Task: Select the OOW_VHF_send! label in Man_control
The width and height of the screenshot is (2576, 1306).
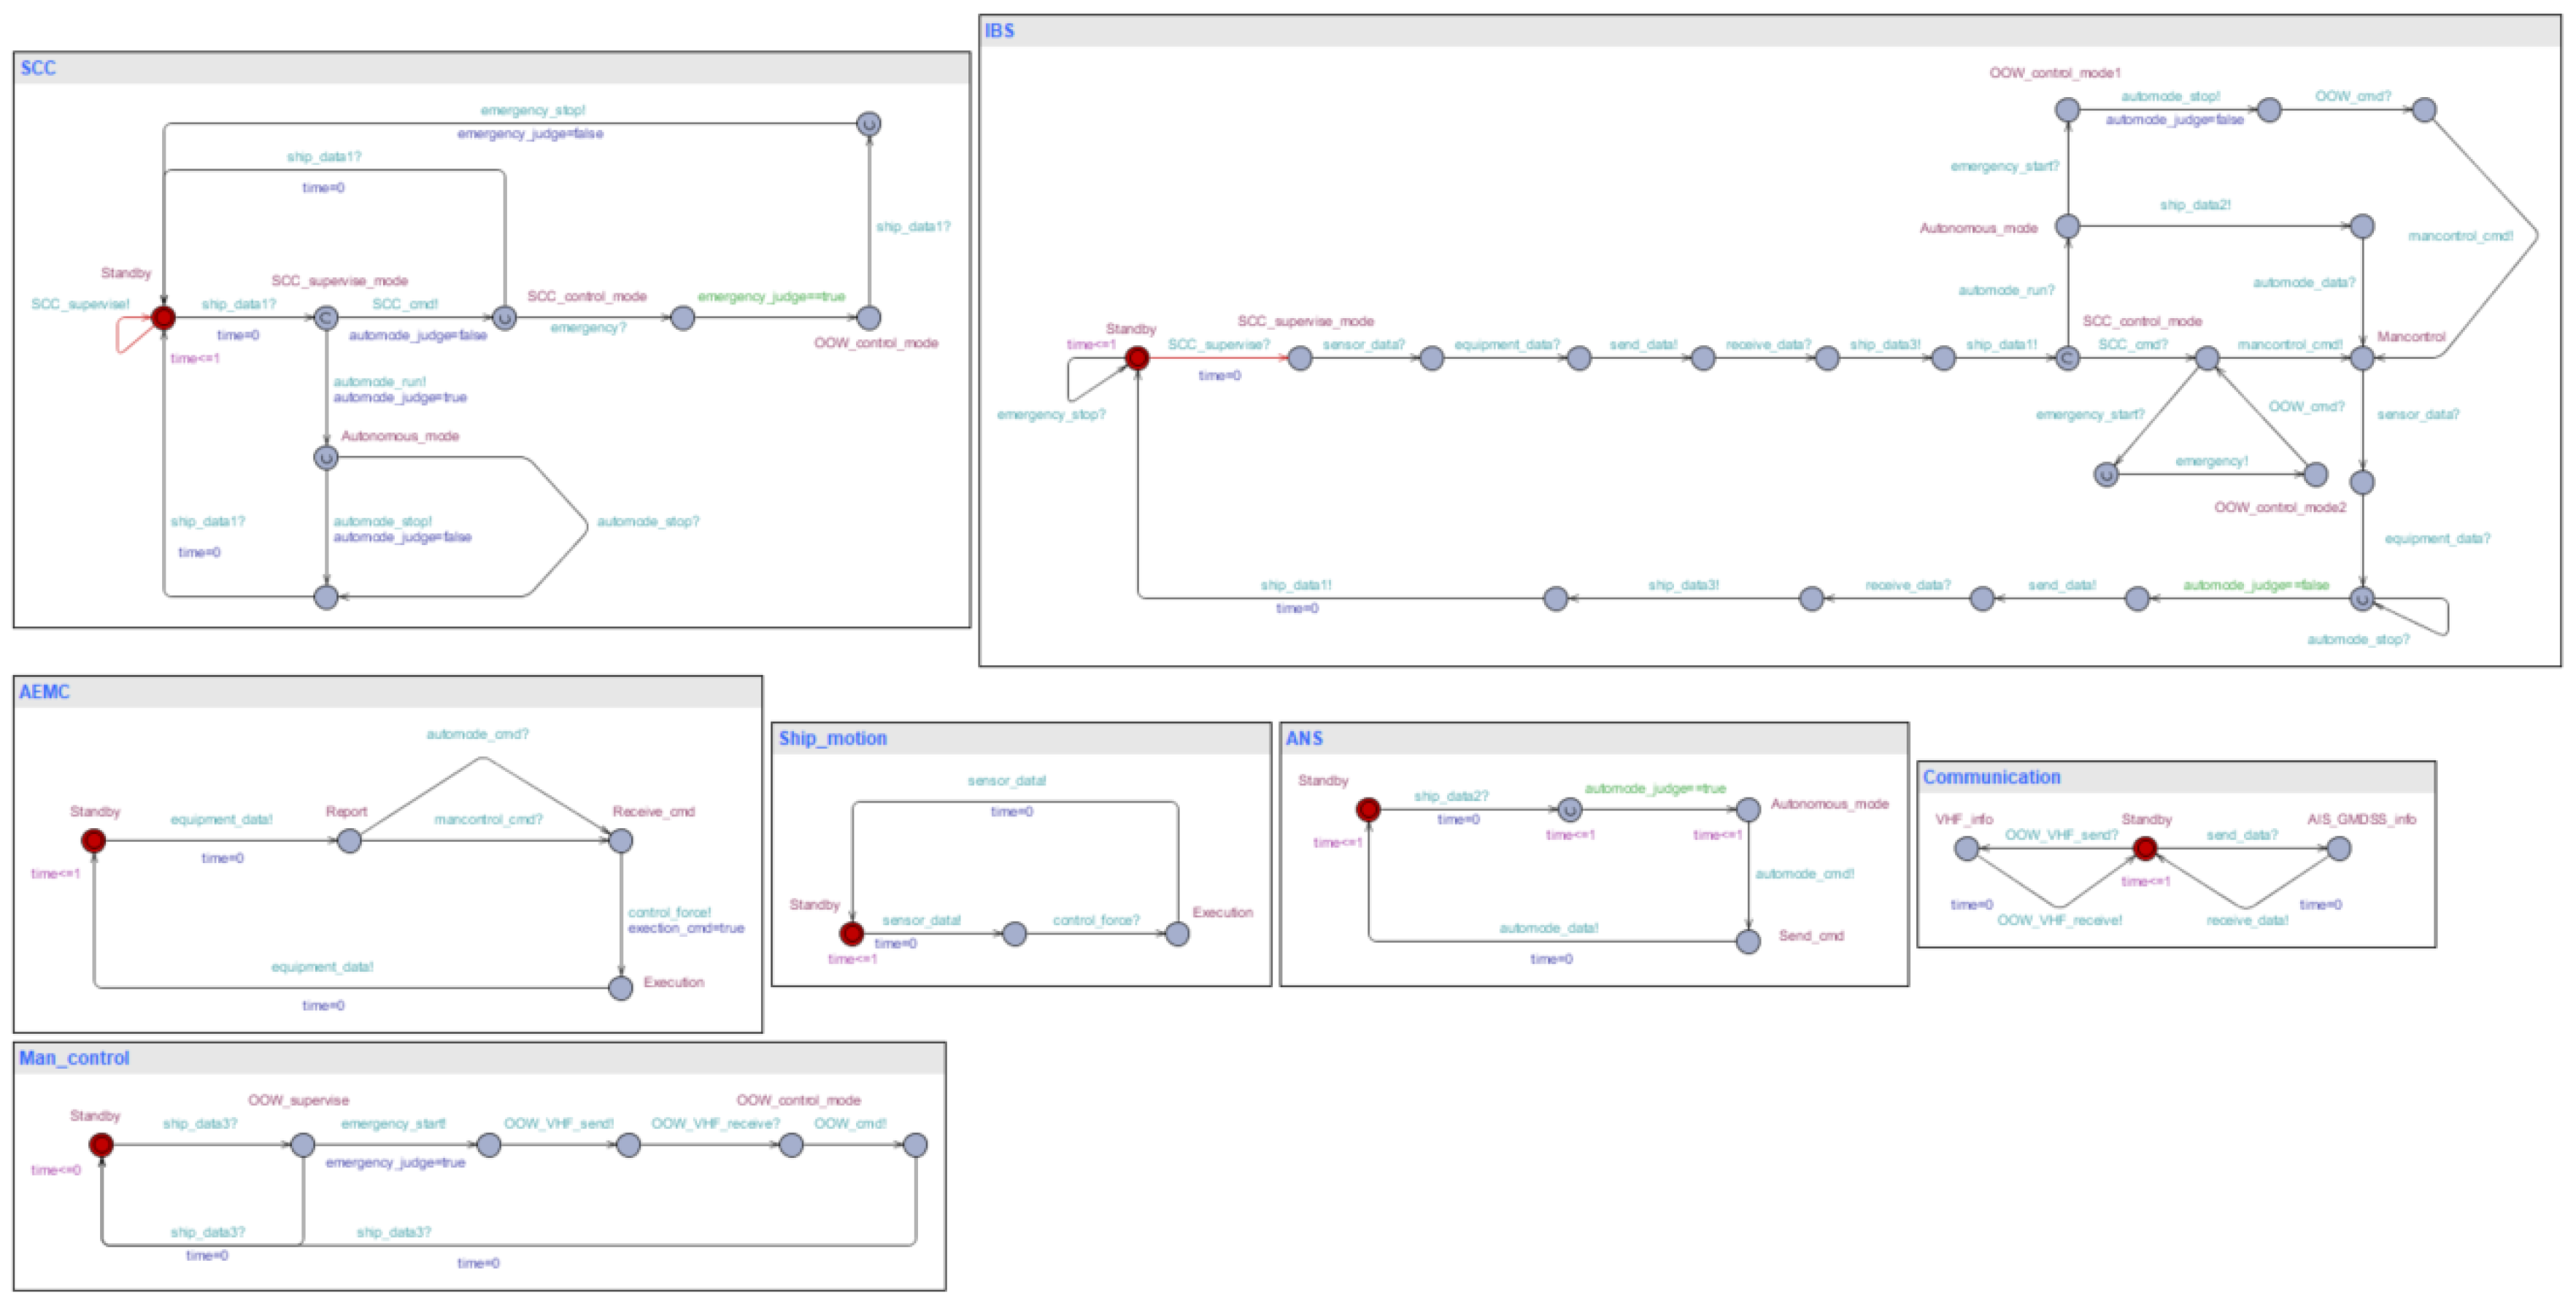Action: click(558, 1123)
